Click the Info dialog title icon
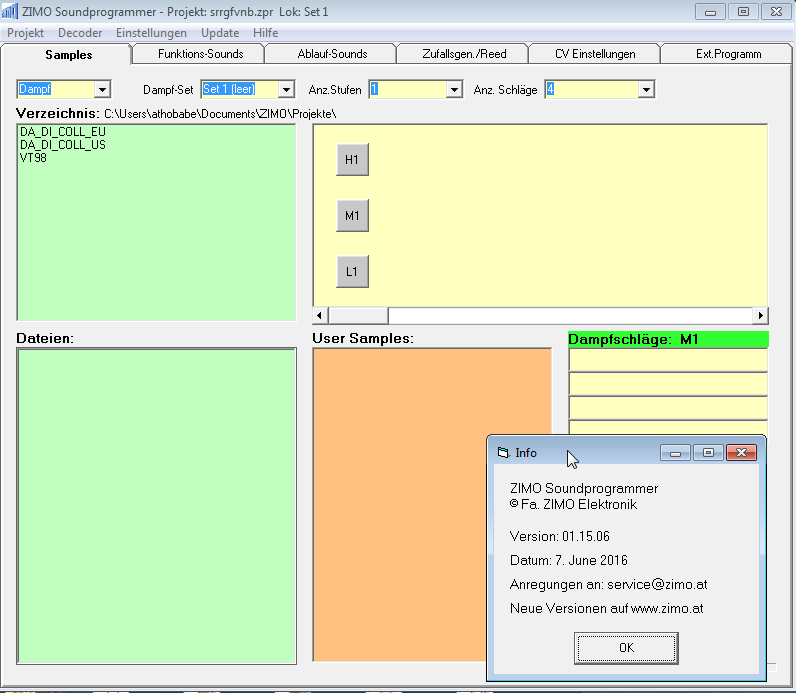The image size is (796, 693). point(503,452)
